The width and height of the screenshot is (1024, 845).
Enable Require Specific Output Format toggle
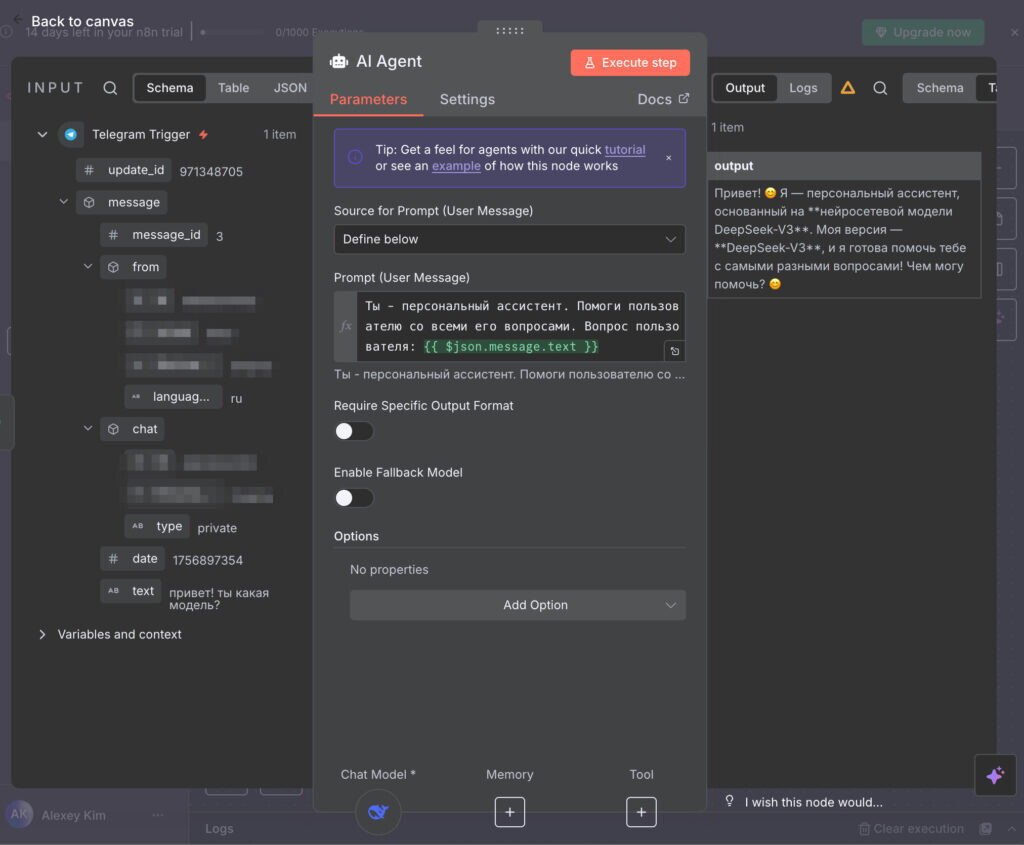[x=354, y=431]
